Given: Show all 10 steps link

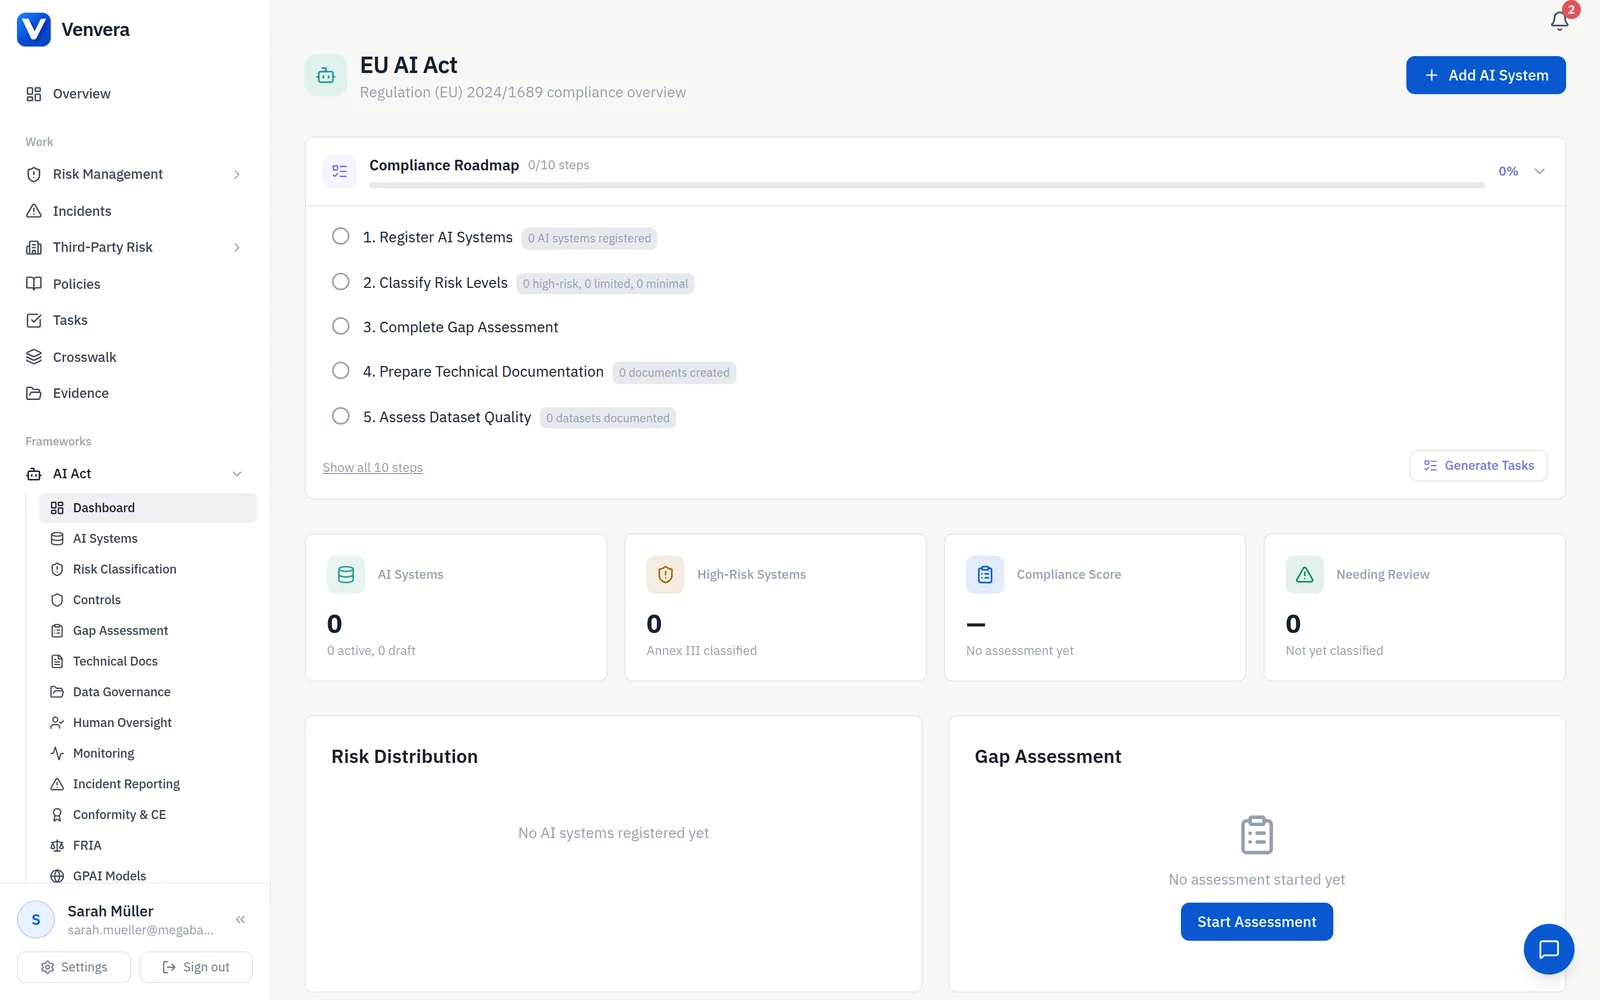Looking at the screenshot, I should 373,468.
